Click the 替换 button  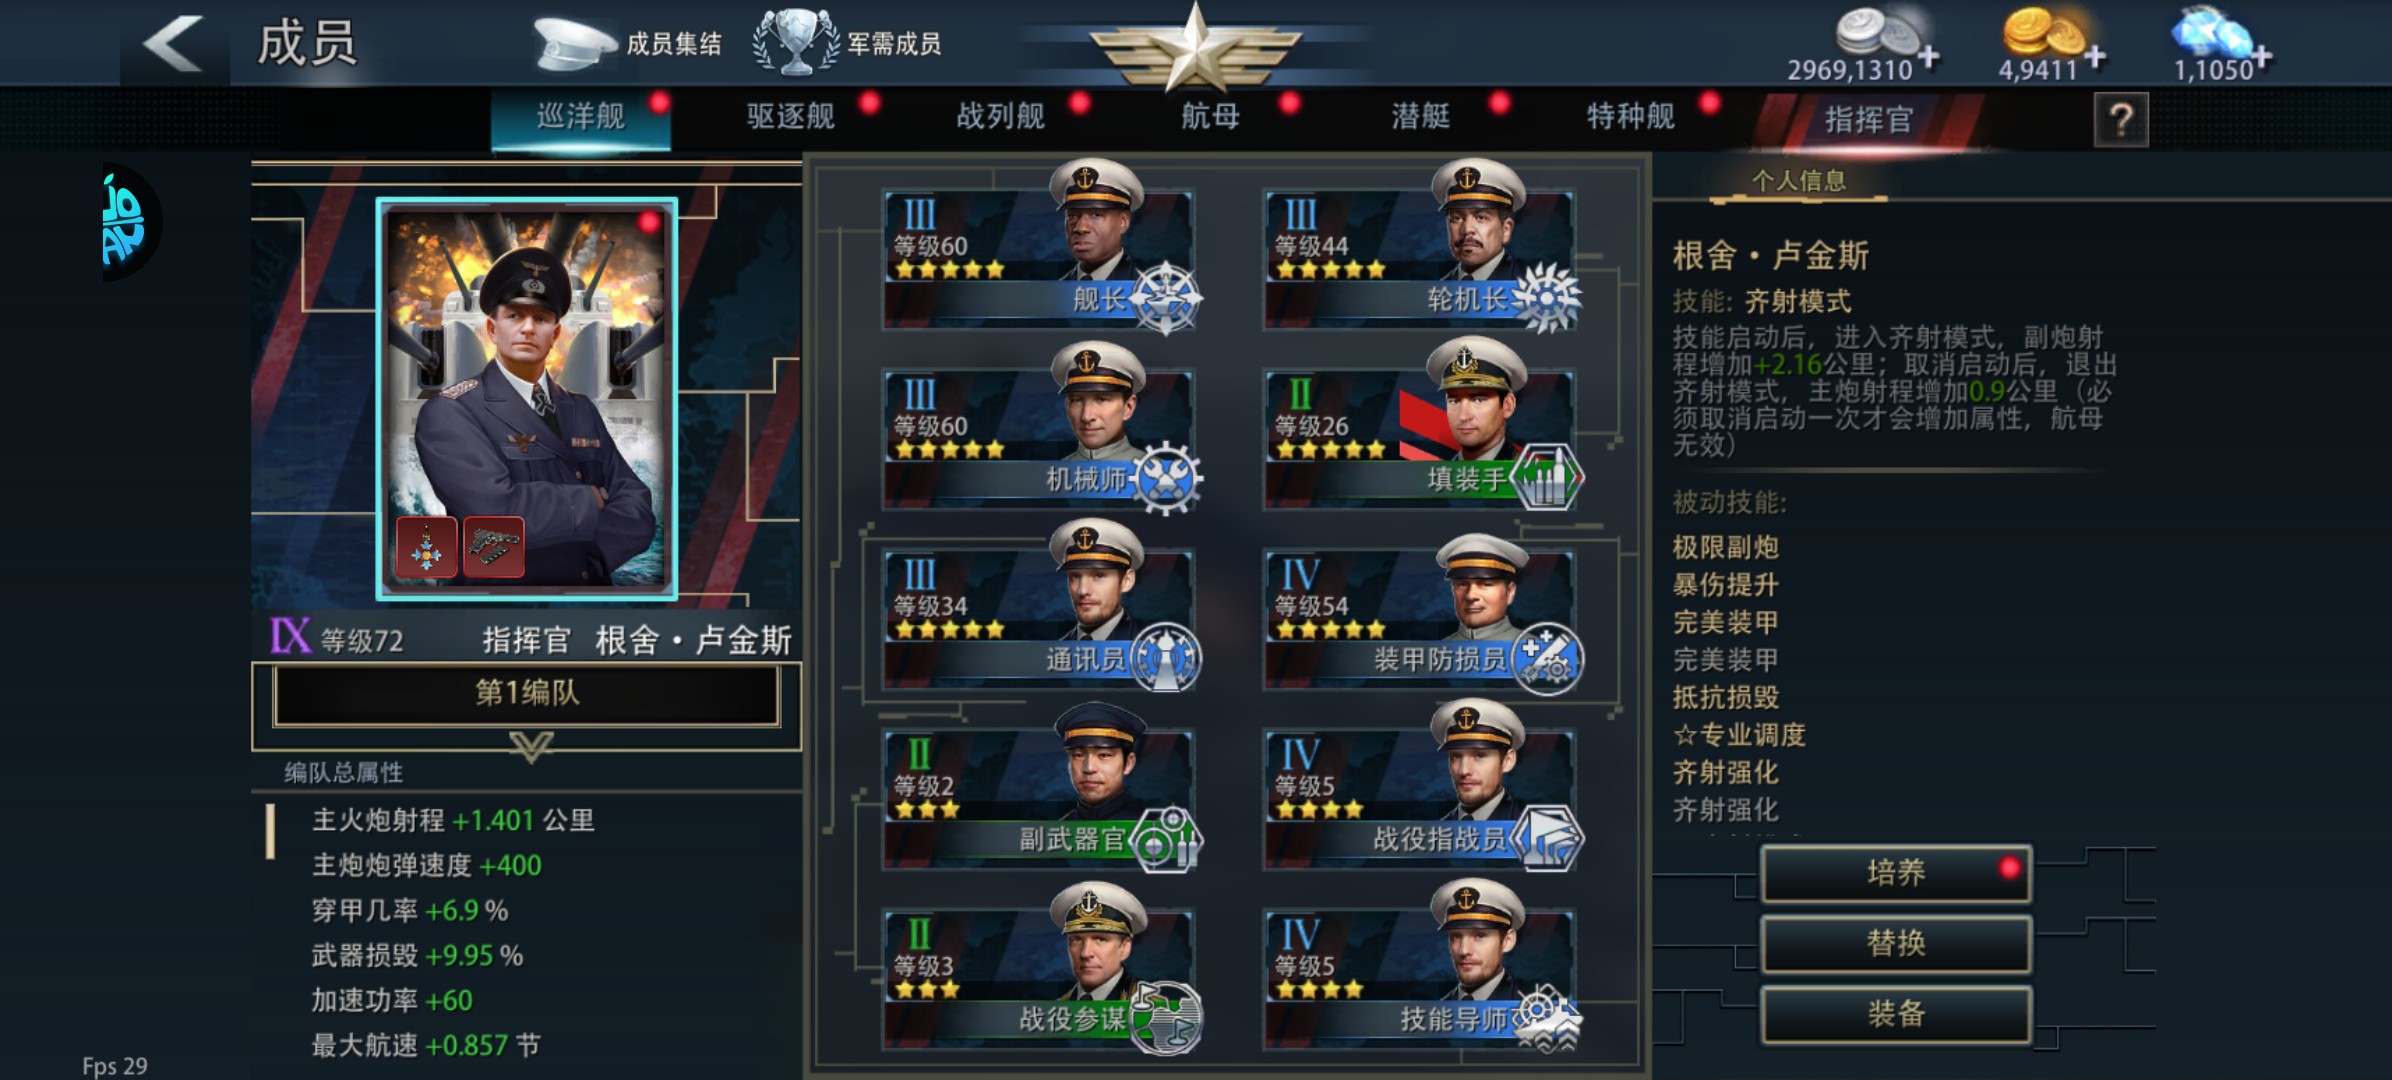coord(1896,943)
